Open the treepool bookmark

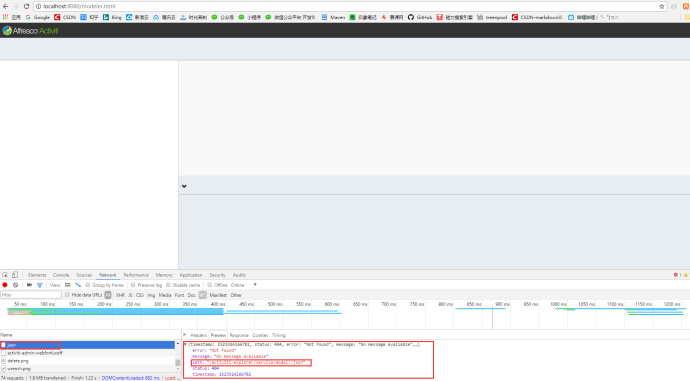pos(492,17)
